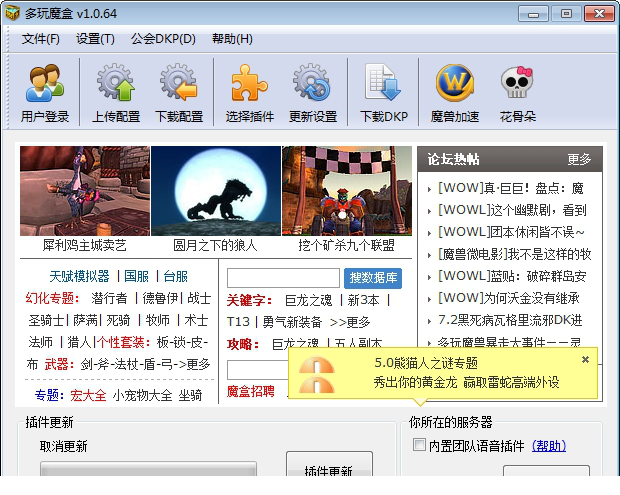Open forum post 7.2黑死病瓦格里流邪DK进
The image size is (620, 495).
(510, 320)
